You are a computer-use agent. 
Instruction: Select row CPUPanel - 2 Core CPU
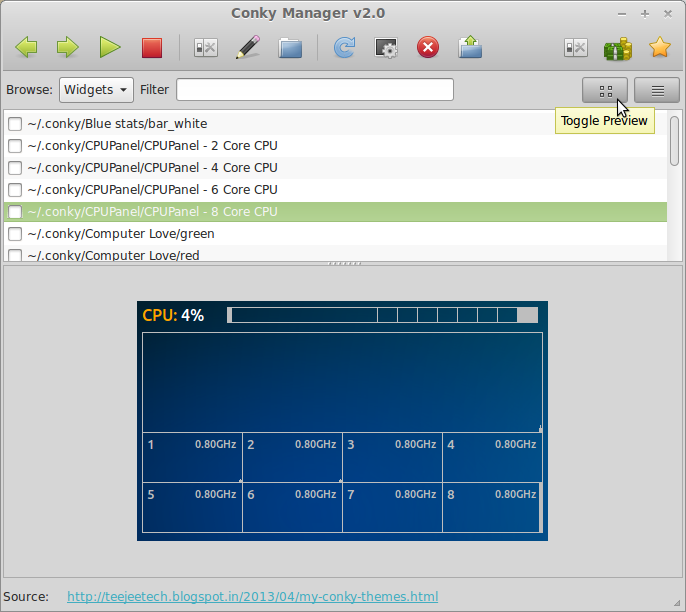(335, 146)
